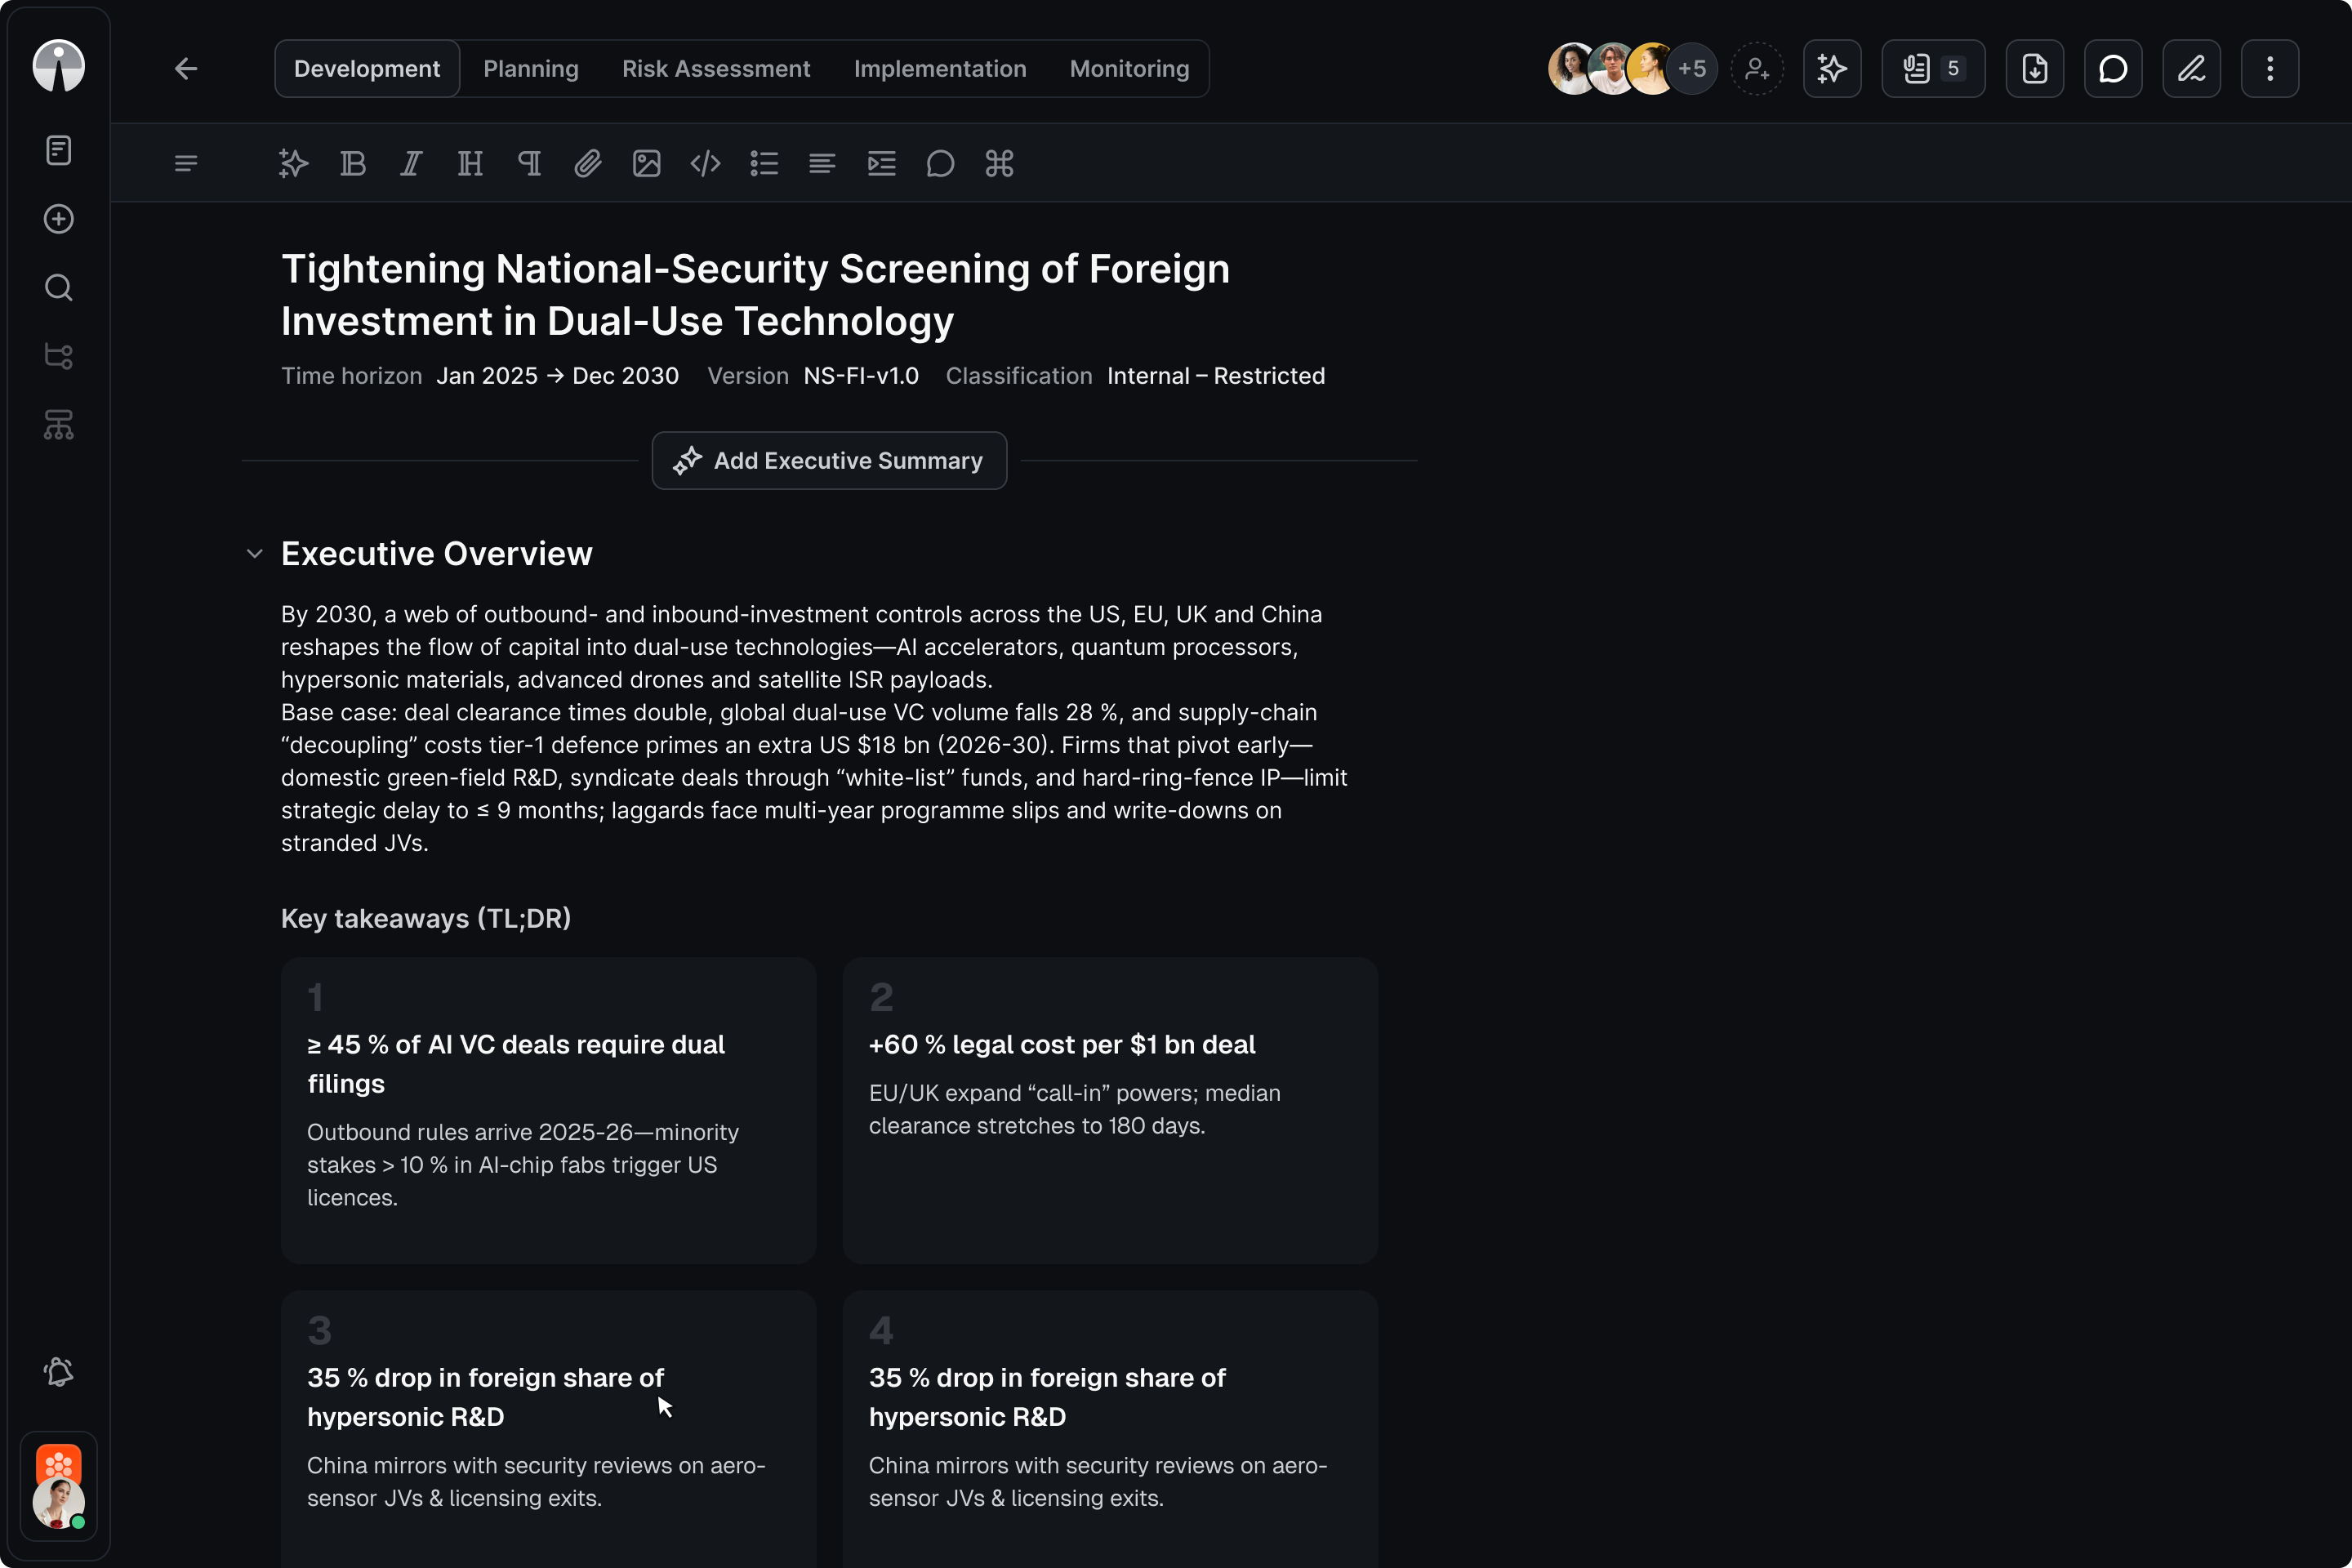This screenshot has width=2352, height=1568.
Task: Click the heading style icon
Action: click(x=470, y=163)
